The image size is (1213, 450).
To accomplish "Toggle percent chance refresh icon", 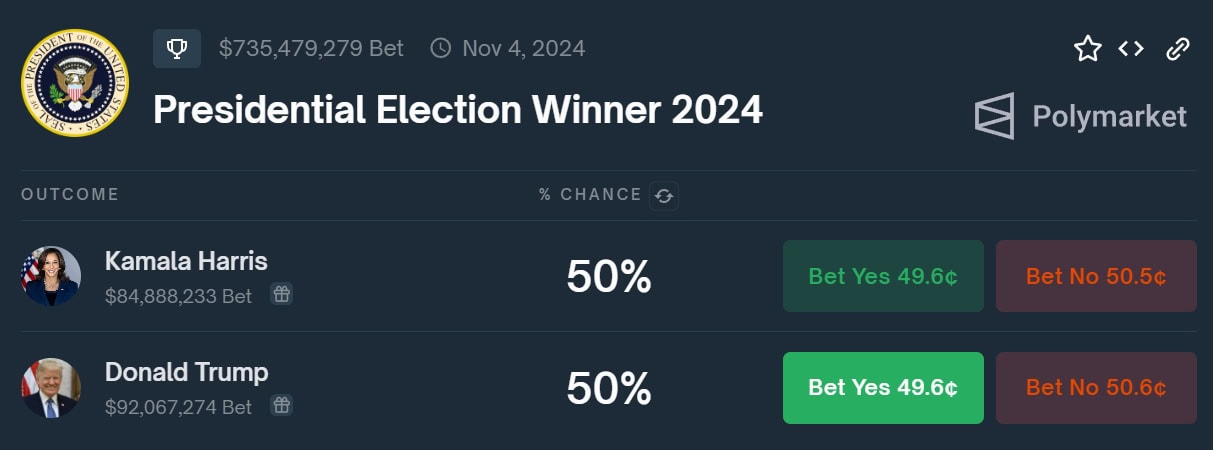I will tap(664, 196).
